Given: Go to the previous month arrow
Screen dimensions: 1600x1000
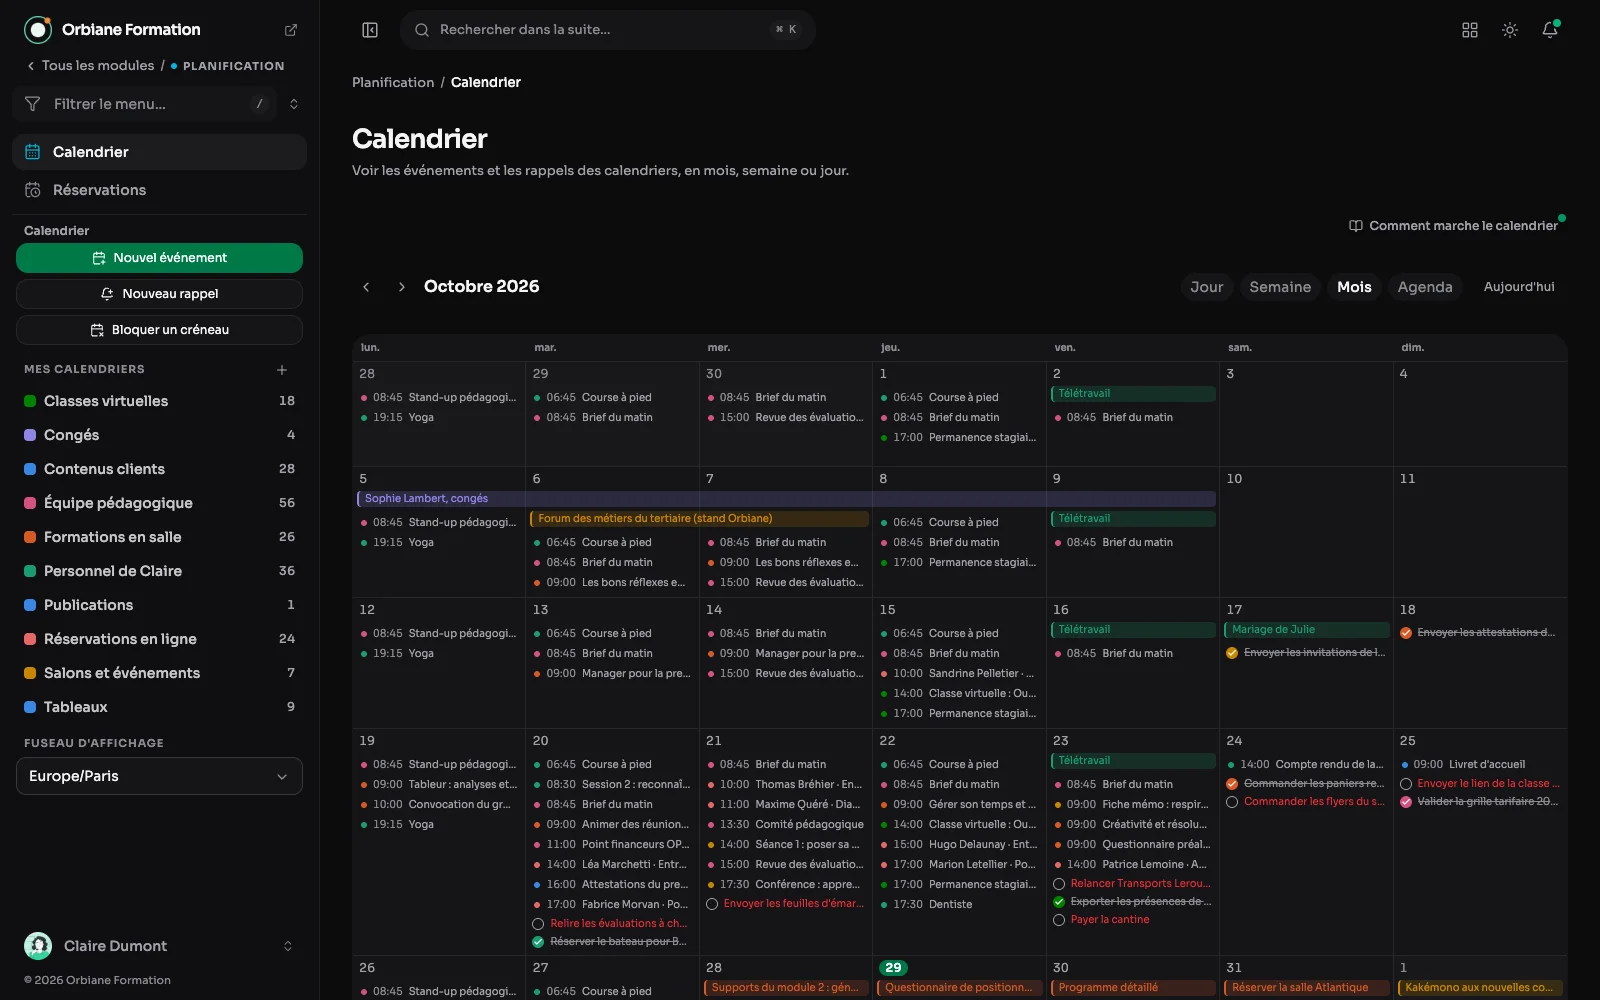Looking at the screenshot, I should click(x=366, y=287).
